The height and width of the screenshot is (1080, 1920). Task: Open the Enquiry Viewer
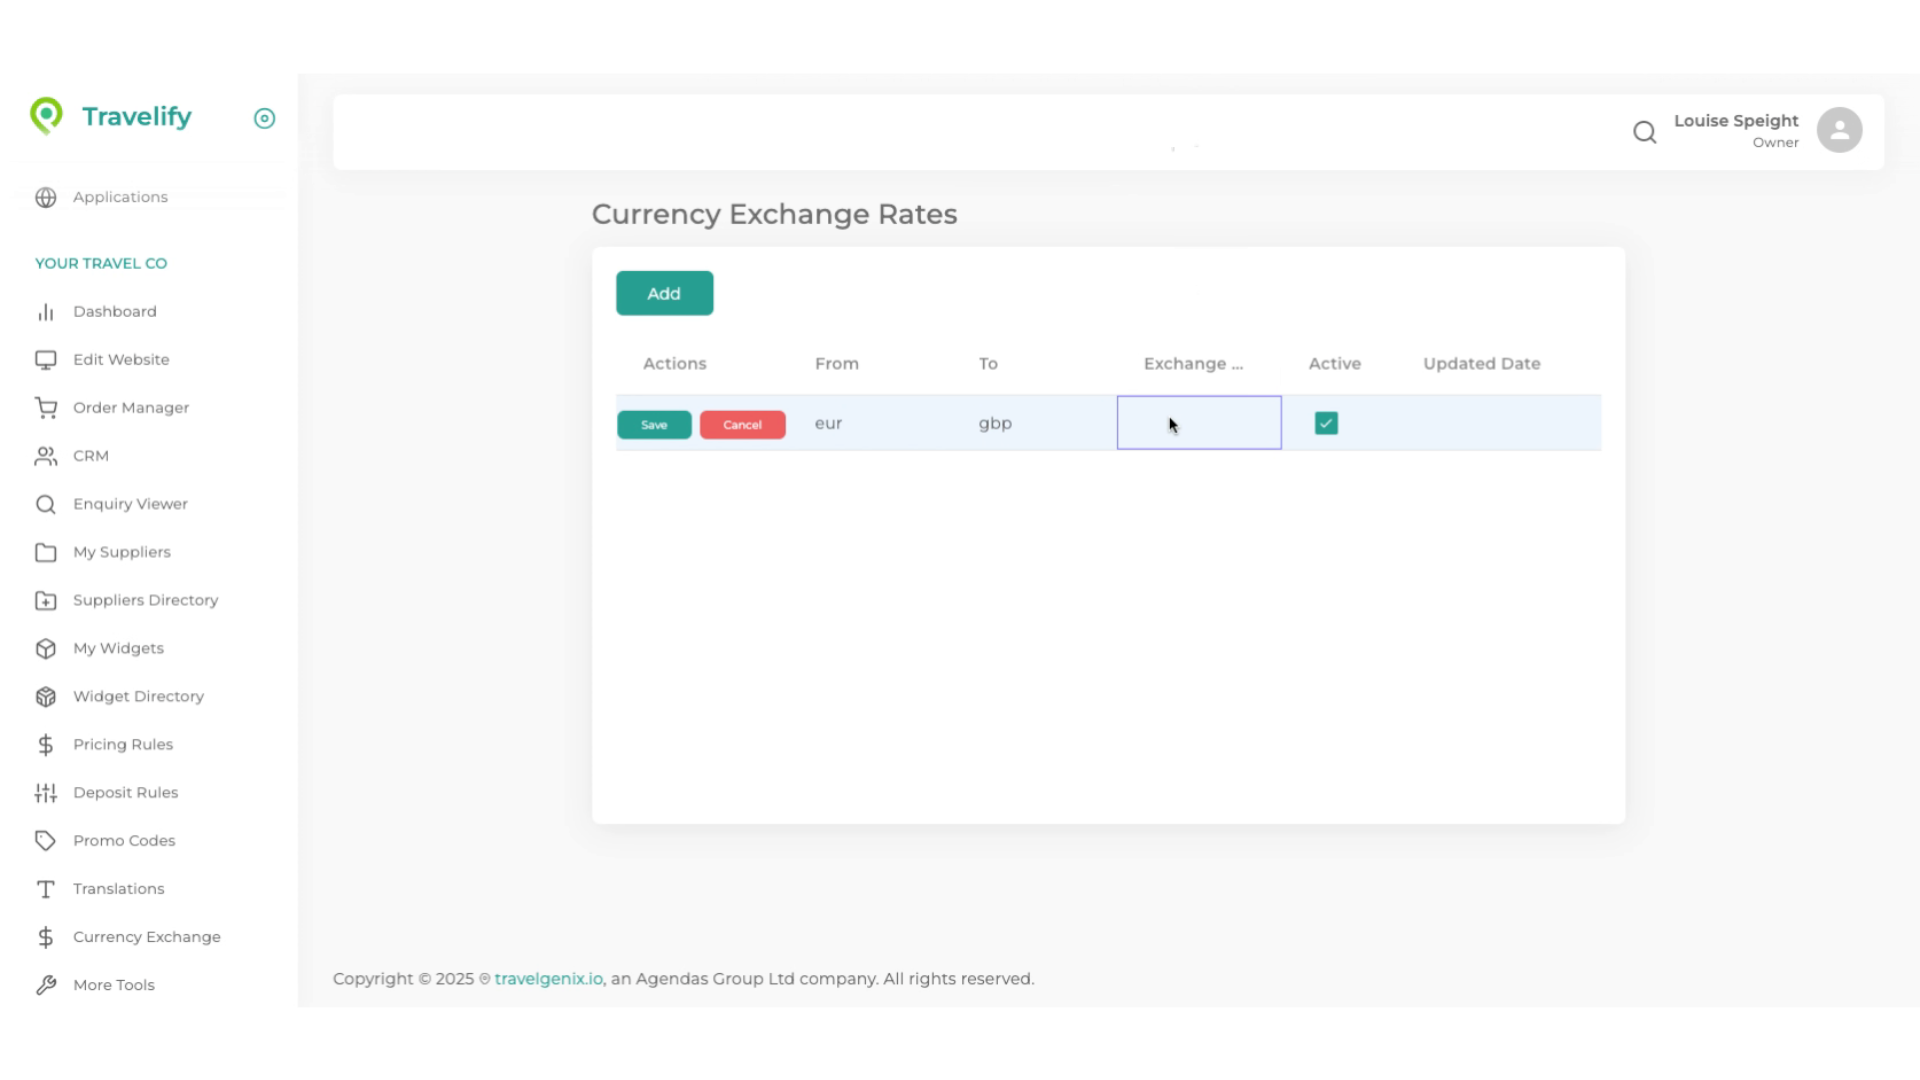(130, 503)
